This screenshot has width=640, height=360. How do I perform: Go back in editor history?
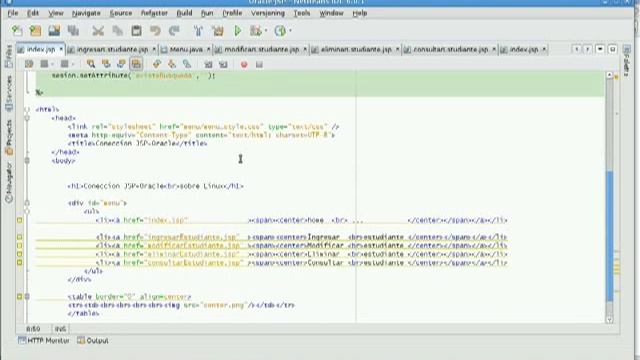(44, 64)
